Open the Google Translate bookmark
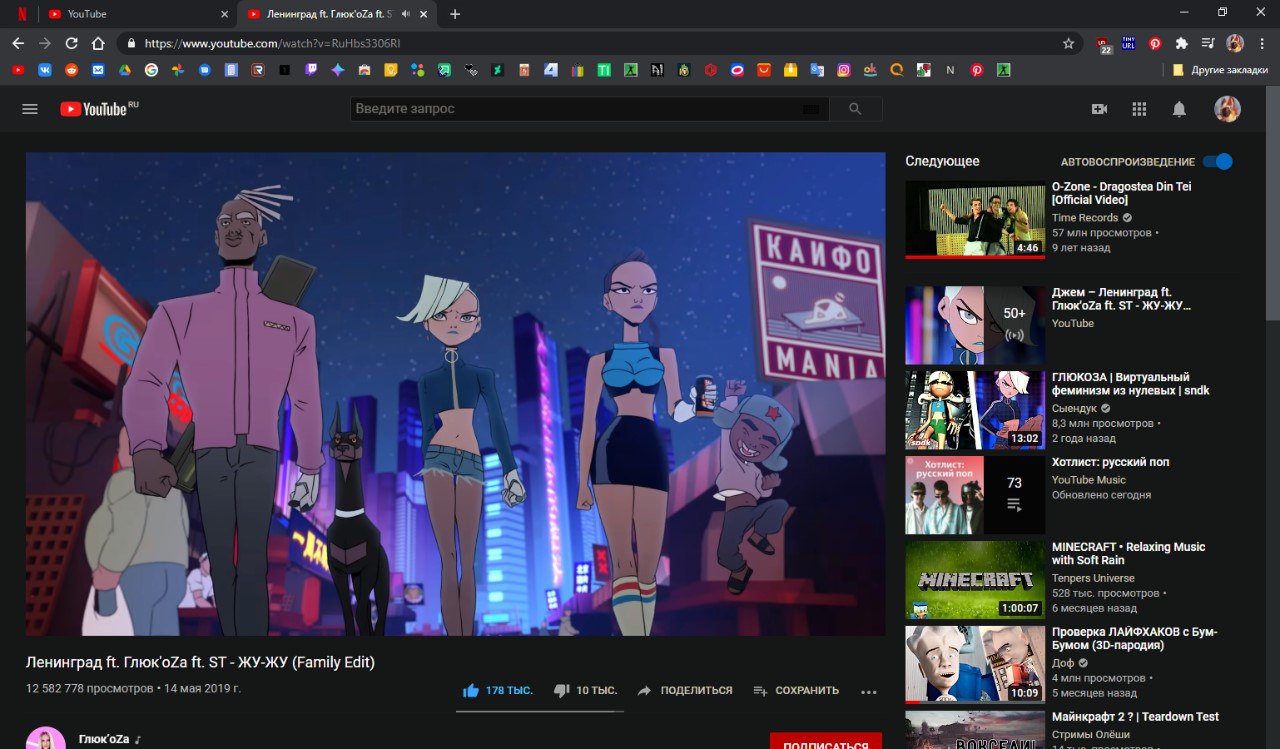This screenshot has width=1280, height=749. pos(817,70)
